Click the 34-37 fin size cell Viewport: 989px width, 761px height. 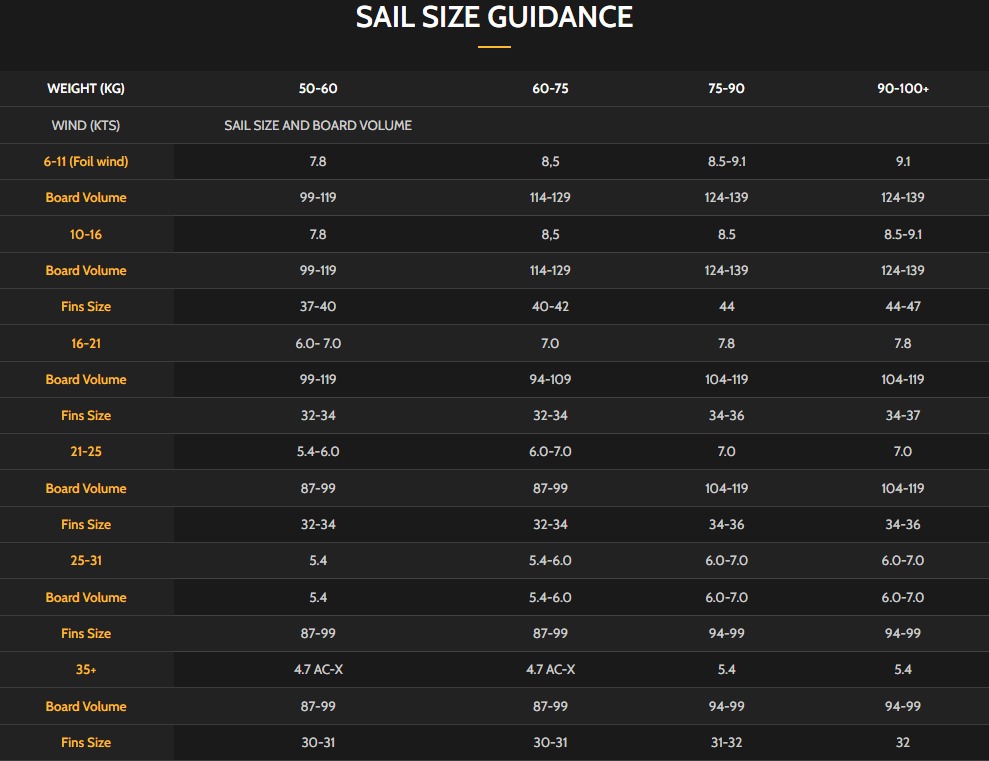coord(903,416)
